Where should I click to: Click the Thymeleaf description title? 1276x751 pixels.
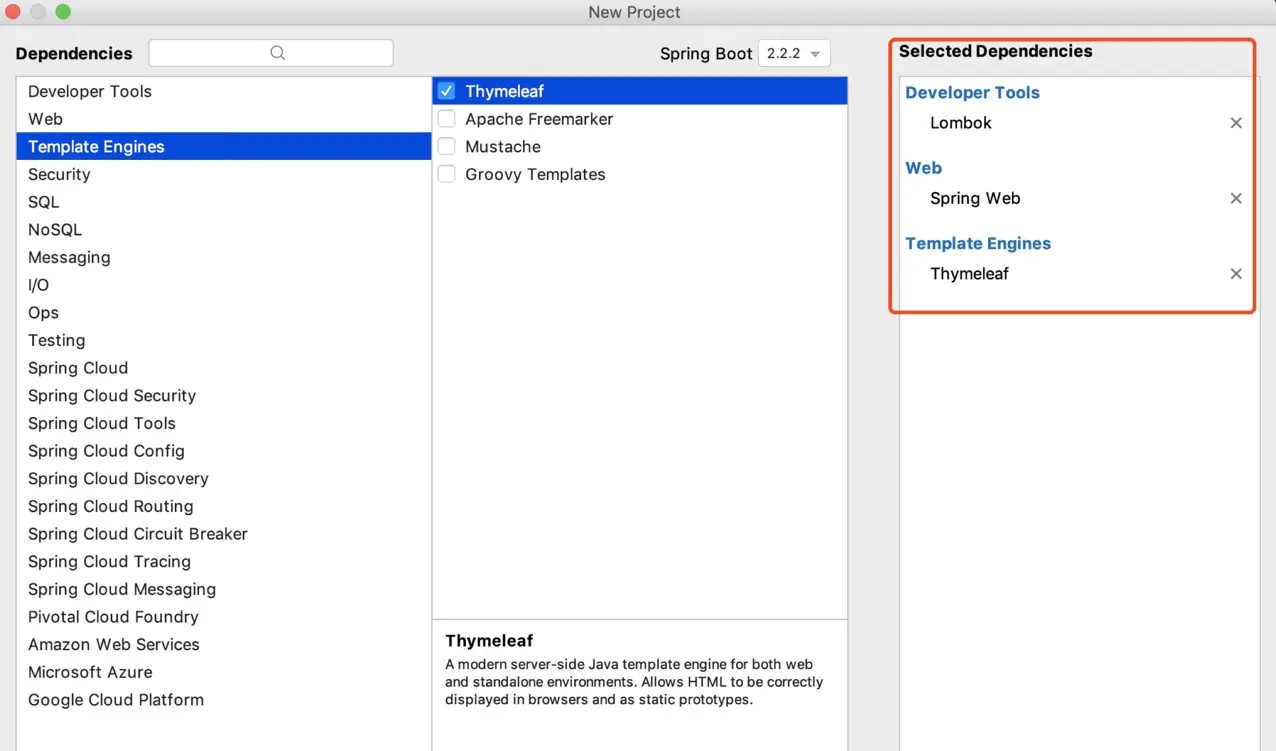click(x=489, y=641)
